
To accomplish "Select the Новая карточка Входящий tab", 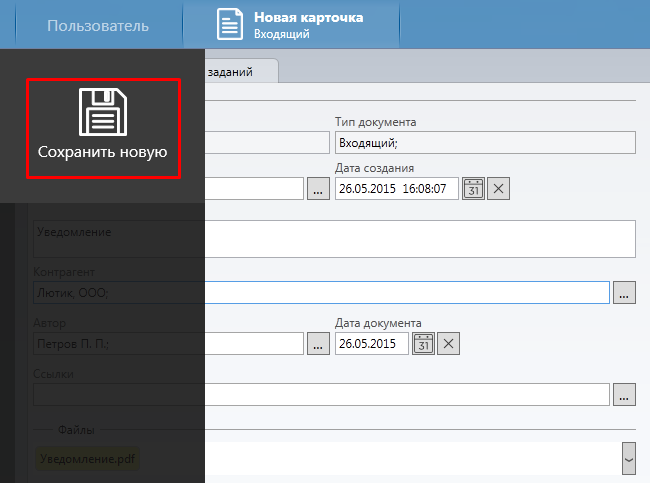I will click(292, 26).
